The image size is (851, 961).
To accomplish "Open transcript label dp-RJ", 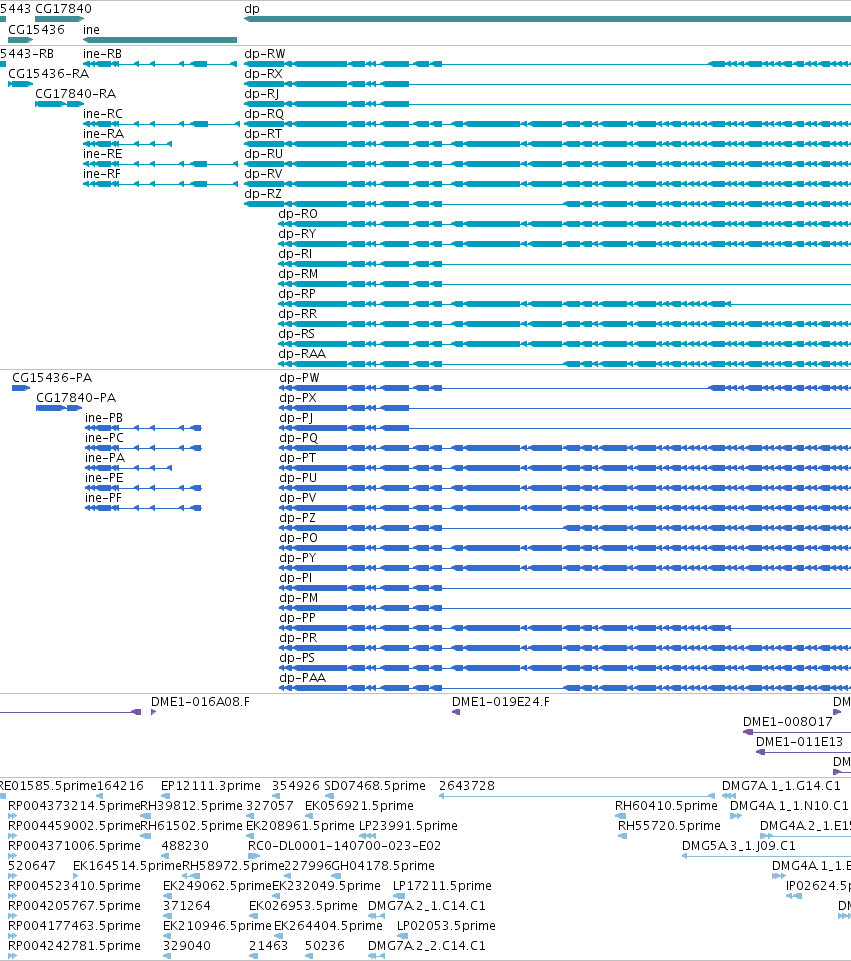I will (x=262, y=94).
